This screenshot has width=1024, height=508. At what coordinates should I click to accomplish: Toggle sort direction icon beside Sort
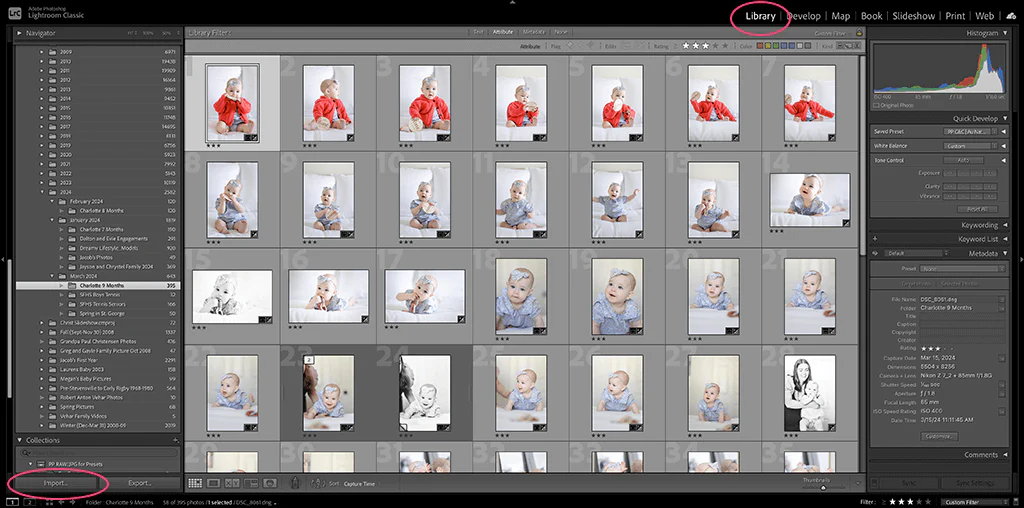(x=317, y=483)
